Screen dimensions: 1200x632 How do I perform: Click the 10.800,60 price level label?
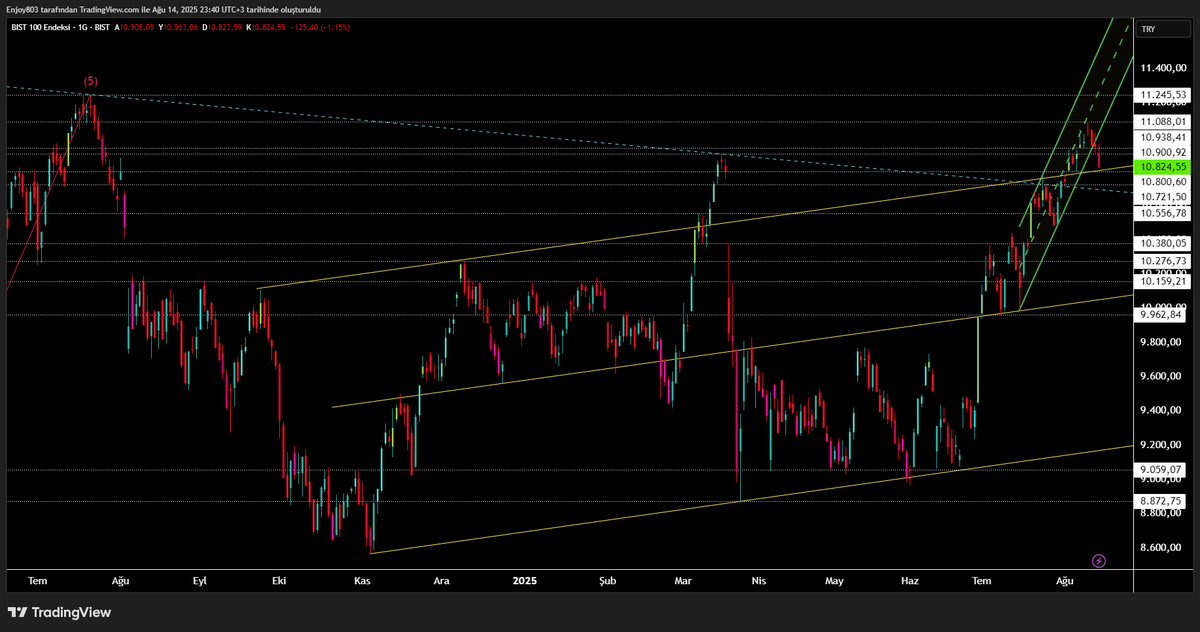[x=1160, y=182]
